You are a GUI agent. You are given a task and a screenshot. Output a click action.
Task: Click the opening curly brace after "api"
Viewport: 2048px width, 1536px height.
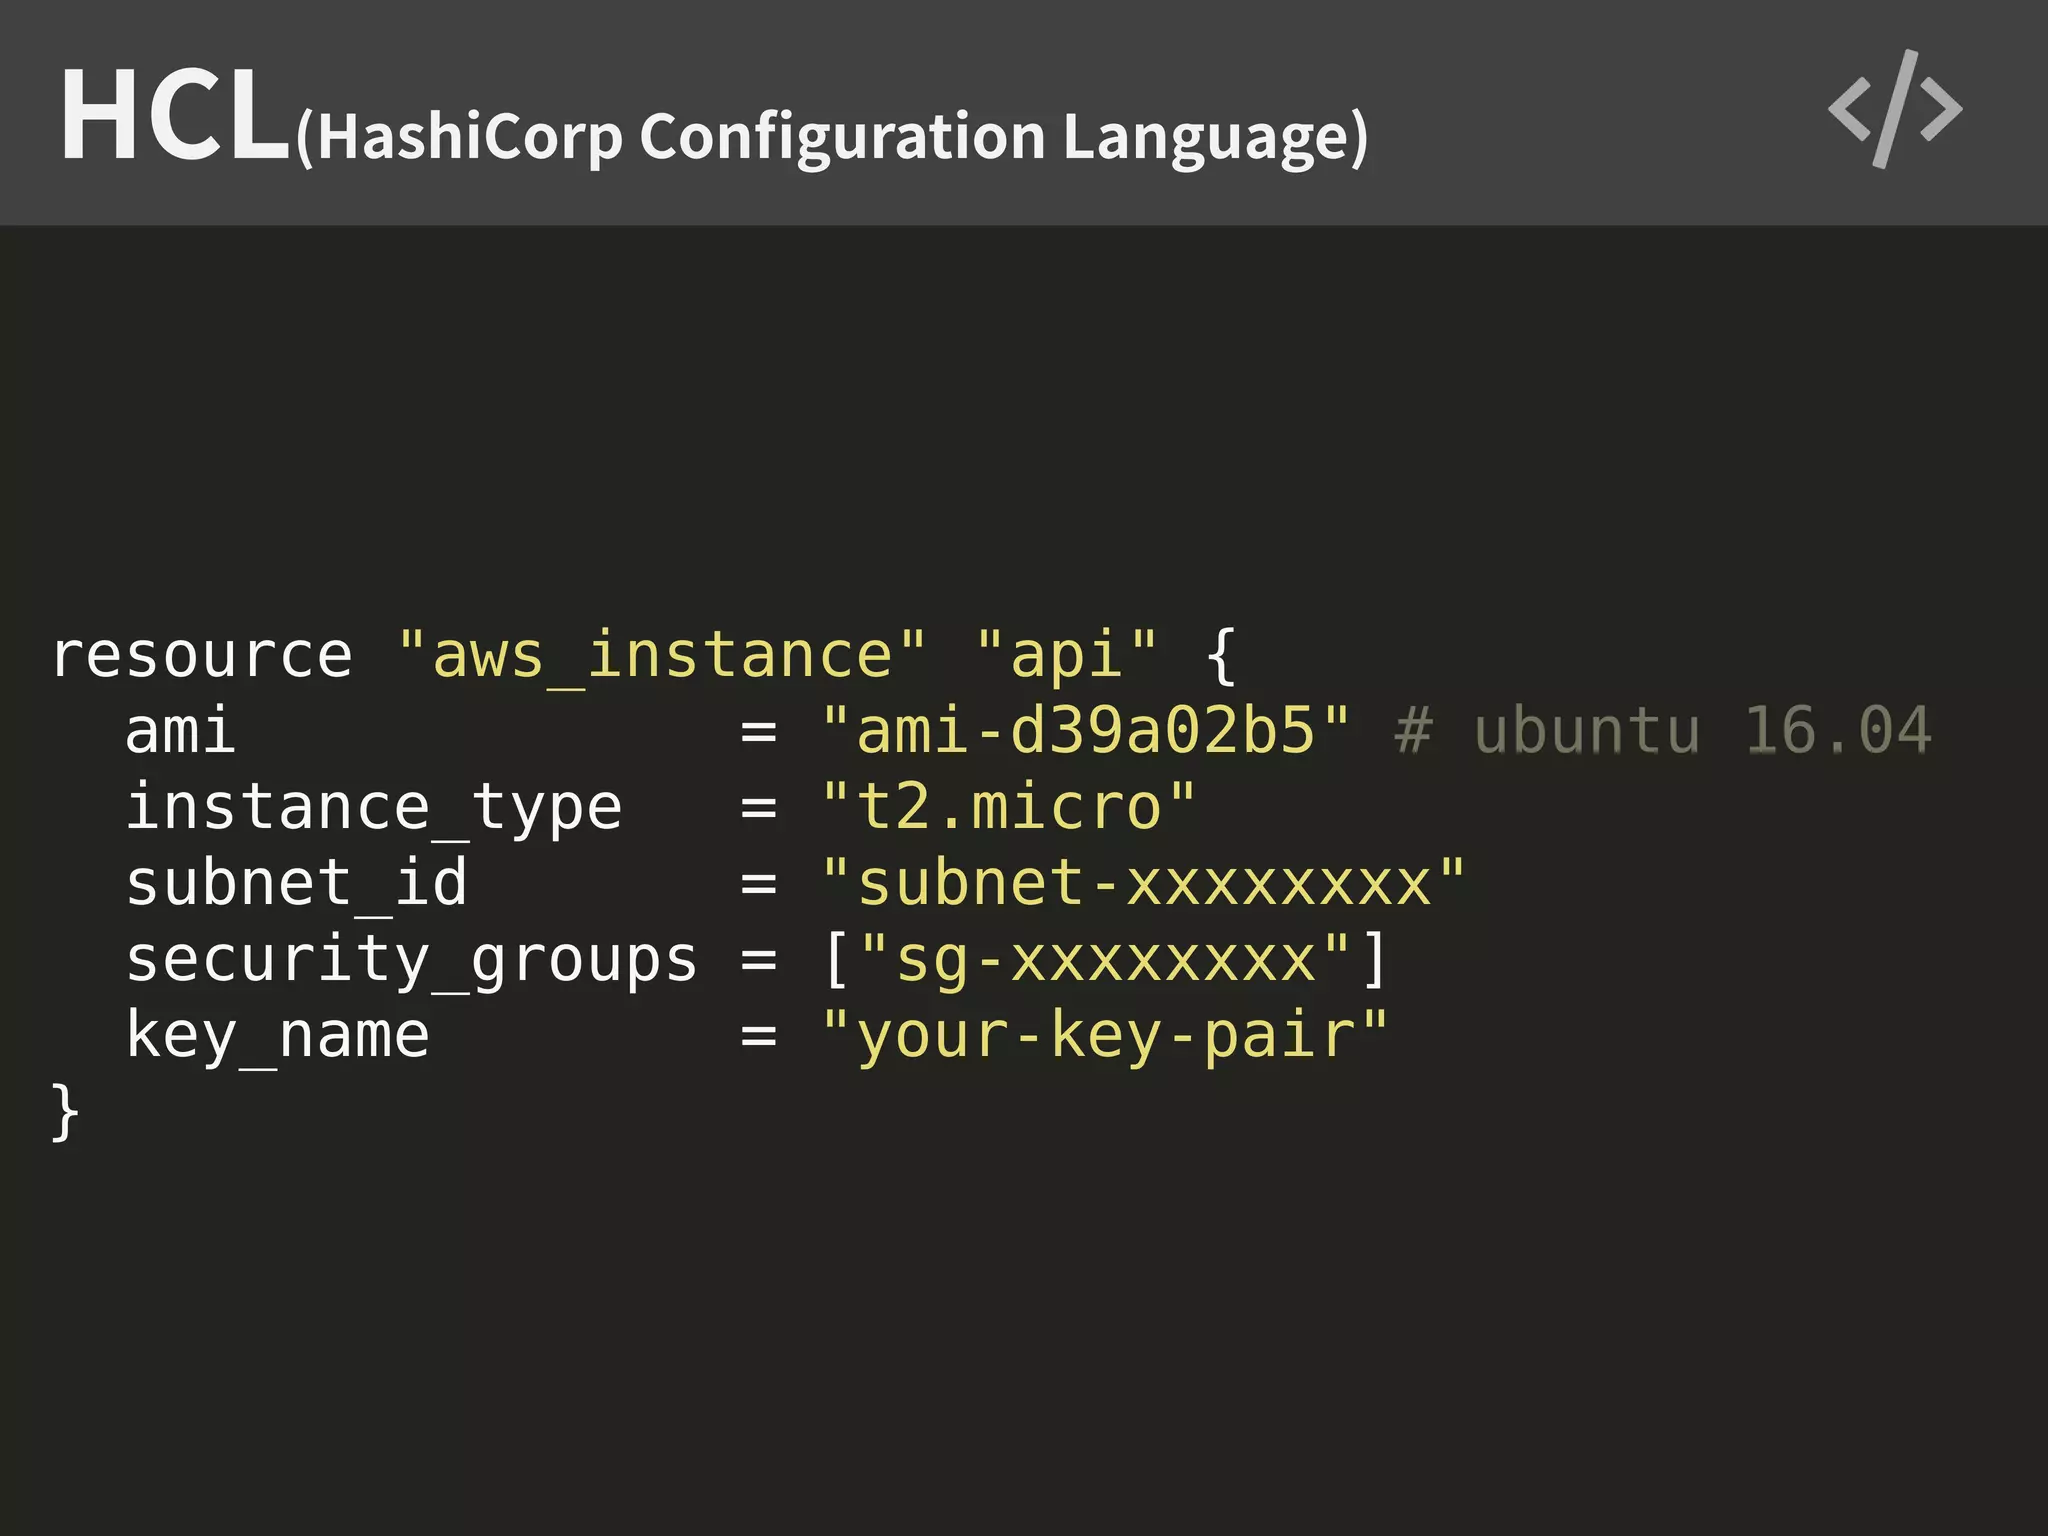[x=1221, y=656]
